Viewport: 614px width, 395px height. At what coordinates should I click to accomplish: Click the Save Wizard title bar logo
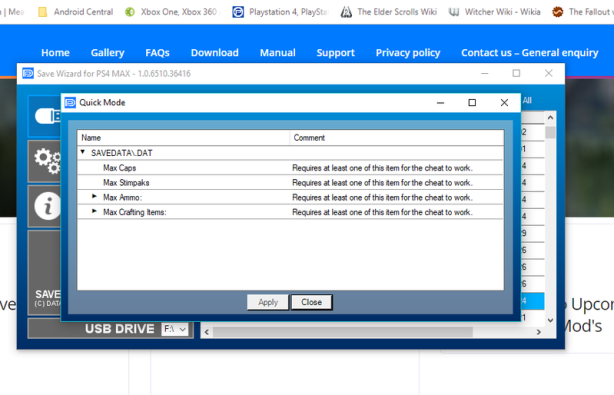28,74
